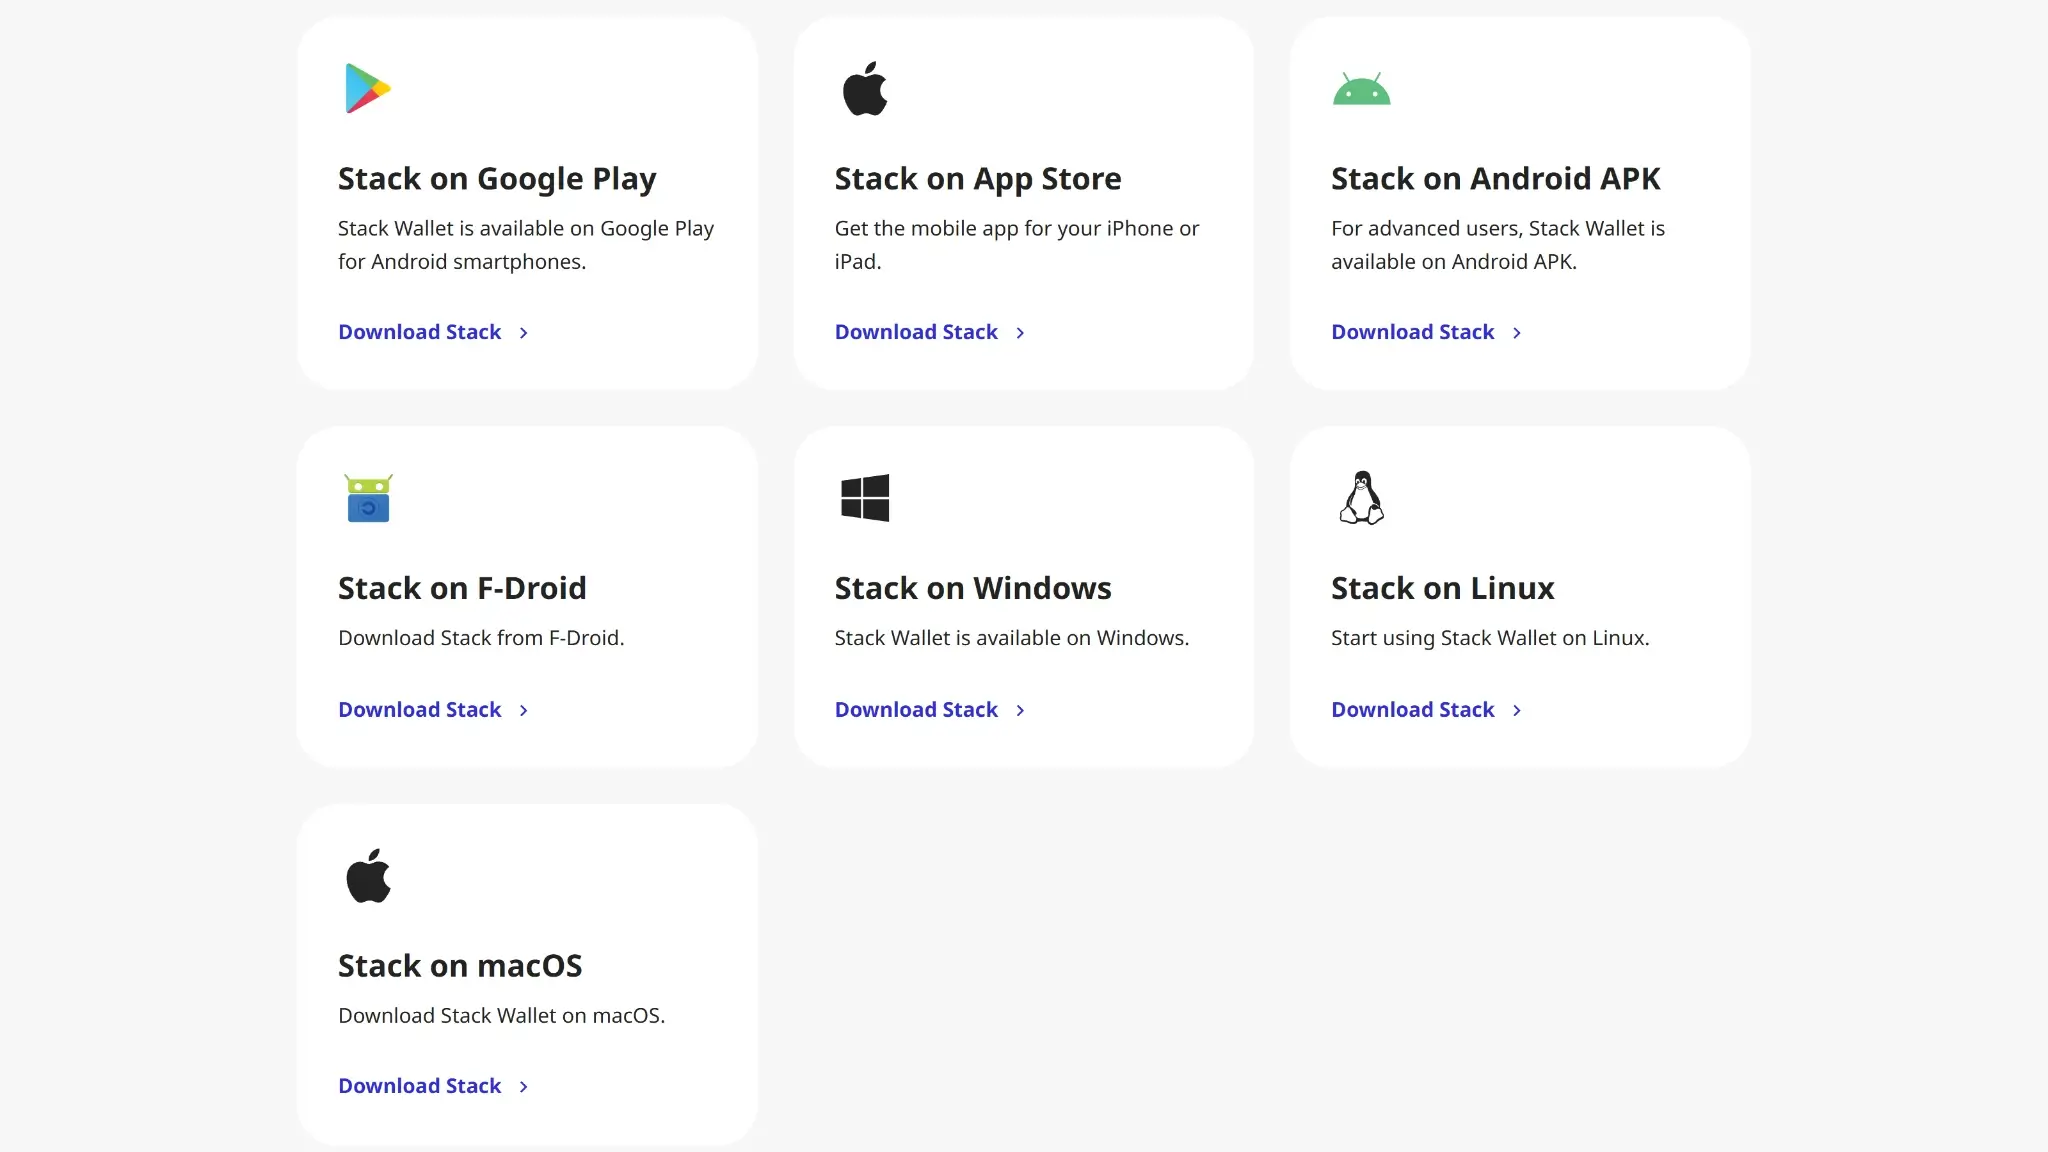Click chevron arrow next to Windows download link
This screenshot has height=1152, width=2048.
1020,711
